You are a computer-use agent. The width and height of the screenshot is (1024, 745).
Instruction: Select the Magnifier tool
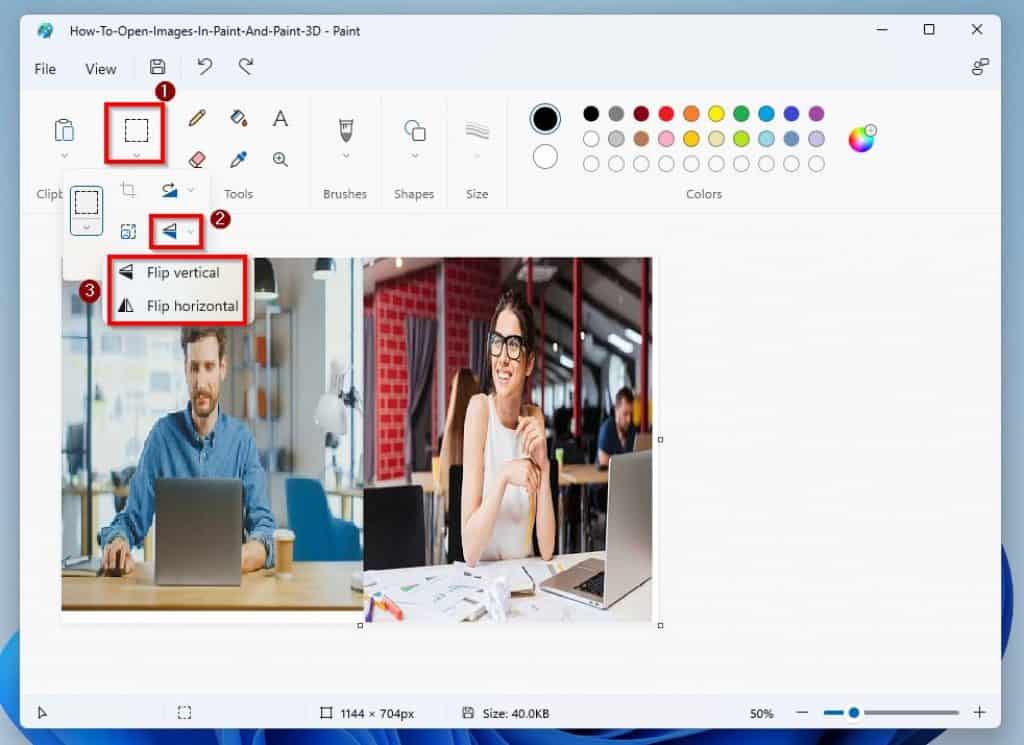[x=280, y=159]
